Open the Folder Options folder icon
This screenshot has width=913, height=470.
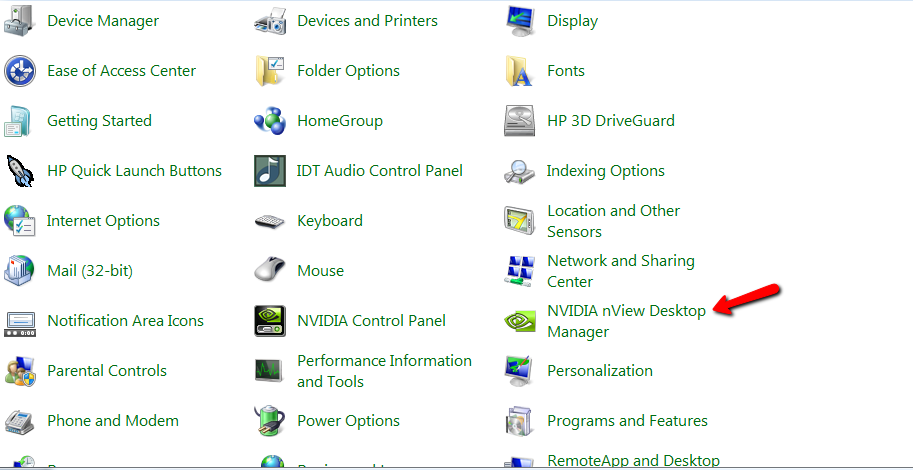tap(270, 71)
